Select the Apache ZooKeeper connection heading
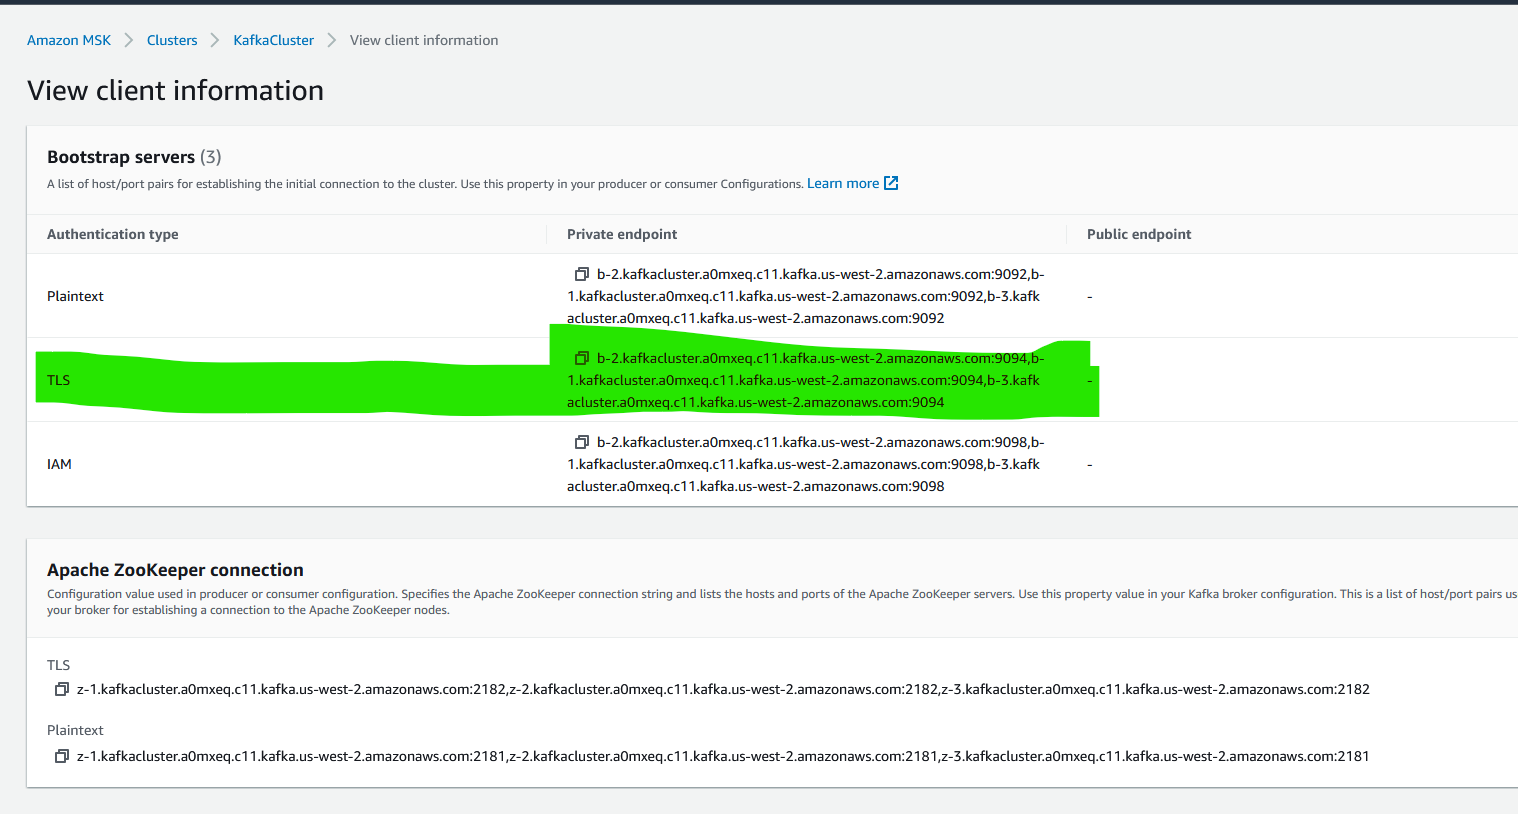 pyautogui.click(x=175, y=570)
